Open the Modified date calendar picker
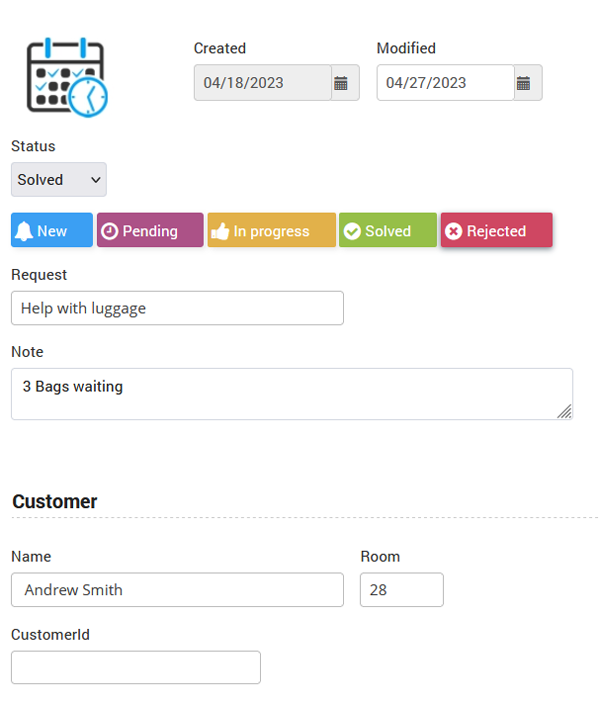This screenshot has width=600, height=705. (528, 83)
